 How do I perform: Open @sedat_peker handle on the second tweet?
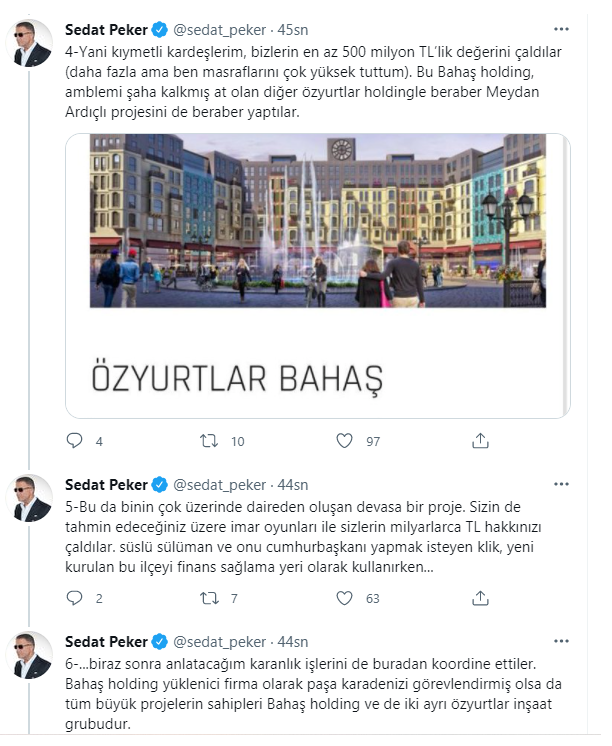click(x=219, y=485)
